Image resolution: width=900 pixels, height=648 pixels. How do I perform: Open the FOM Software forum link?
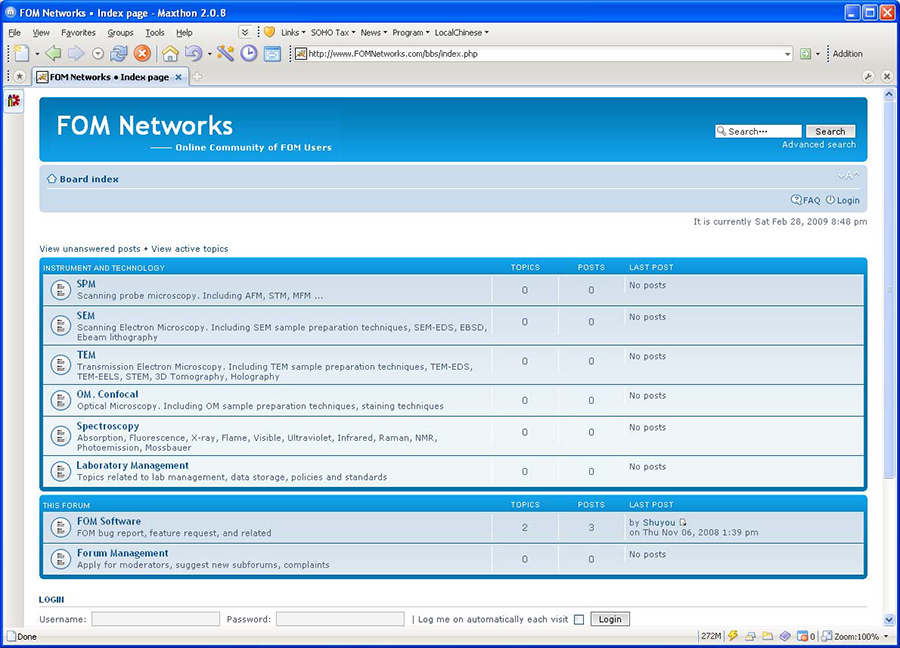click(108, 521)
